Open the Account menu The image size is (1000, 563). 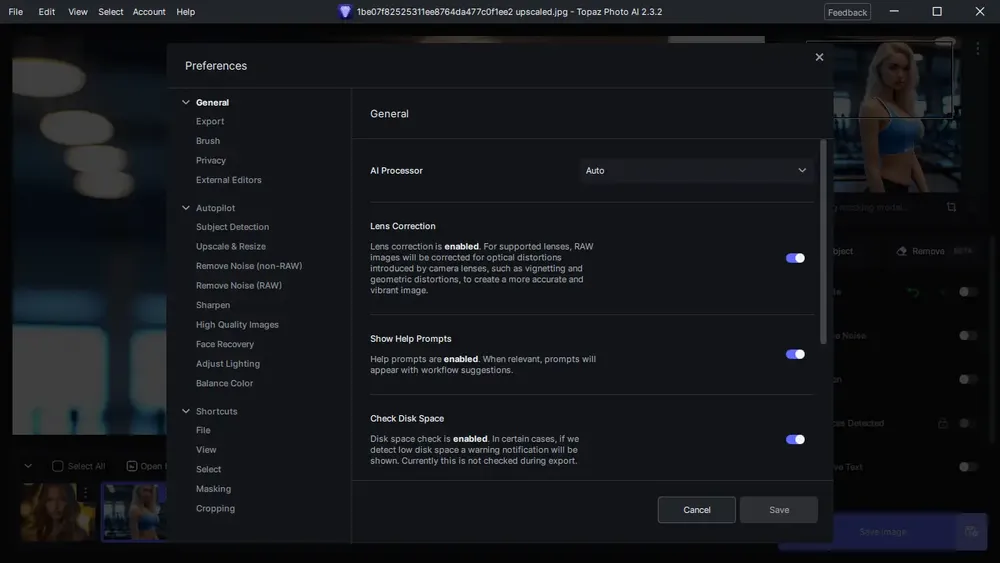(x=149, y=11)
